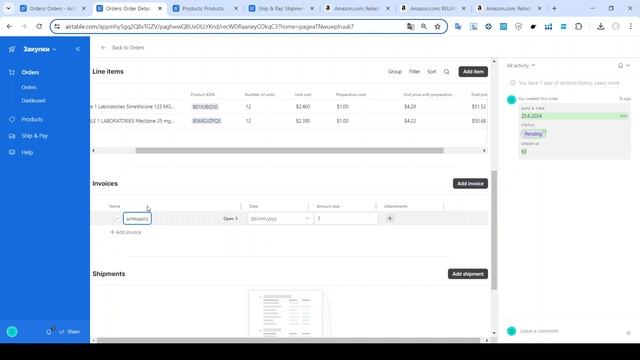Screen dimensions: 640x360
Task: Click Add item button
Action: pos(473,71)
